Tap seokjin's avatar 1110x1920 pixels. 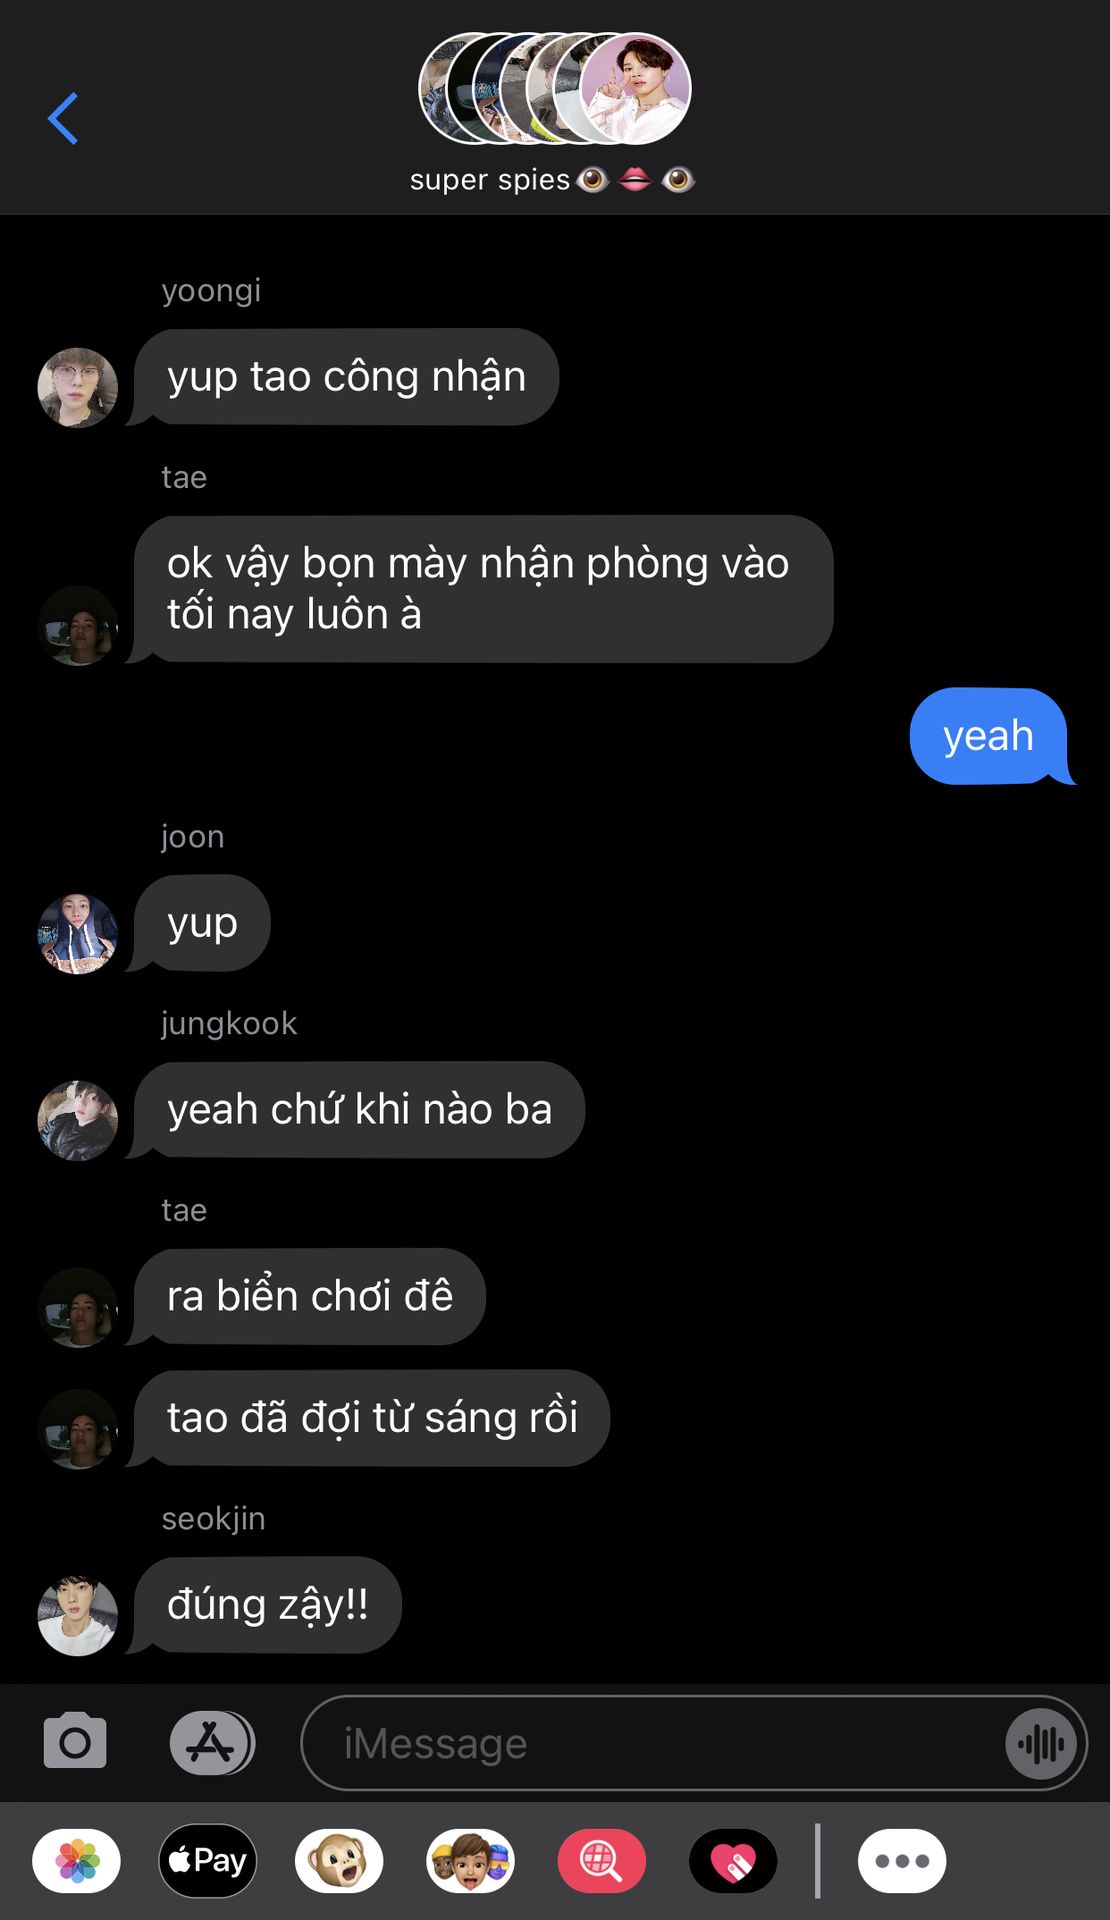click(x=77, y=1616)
